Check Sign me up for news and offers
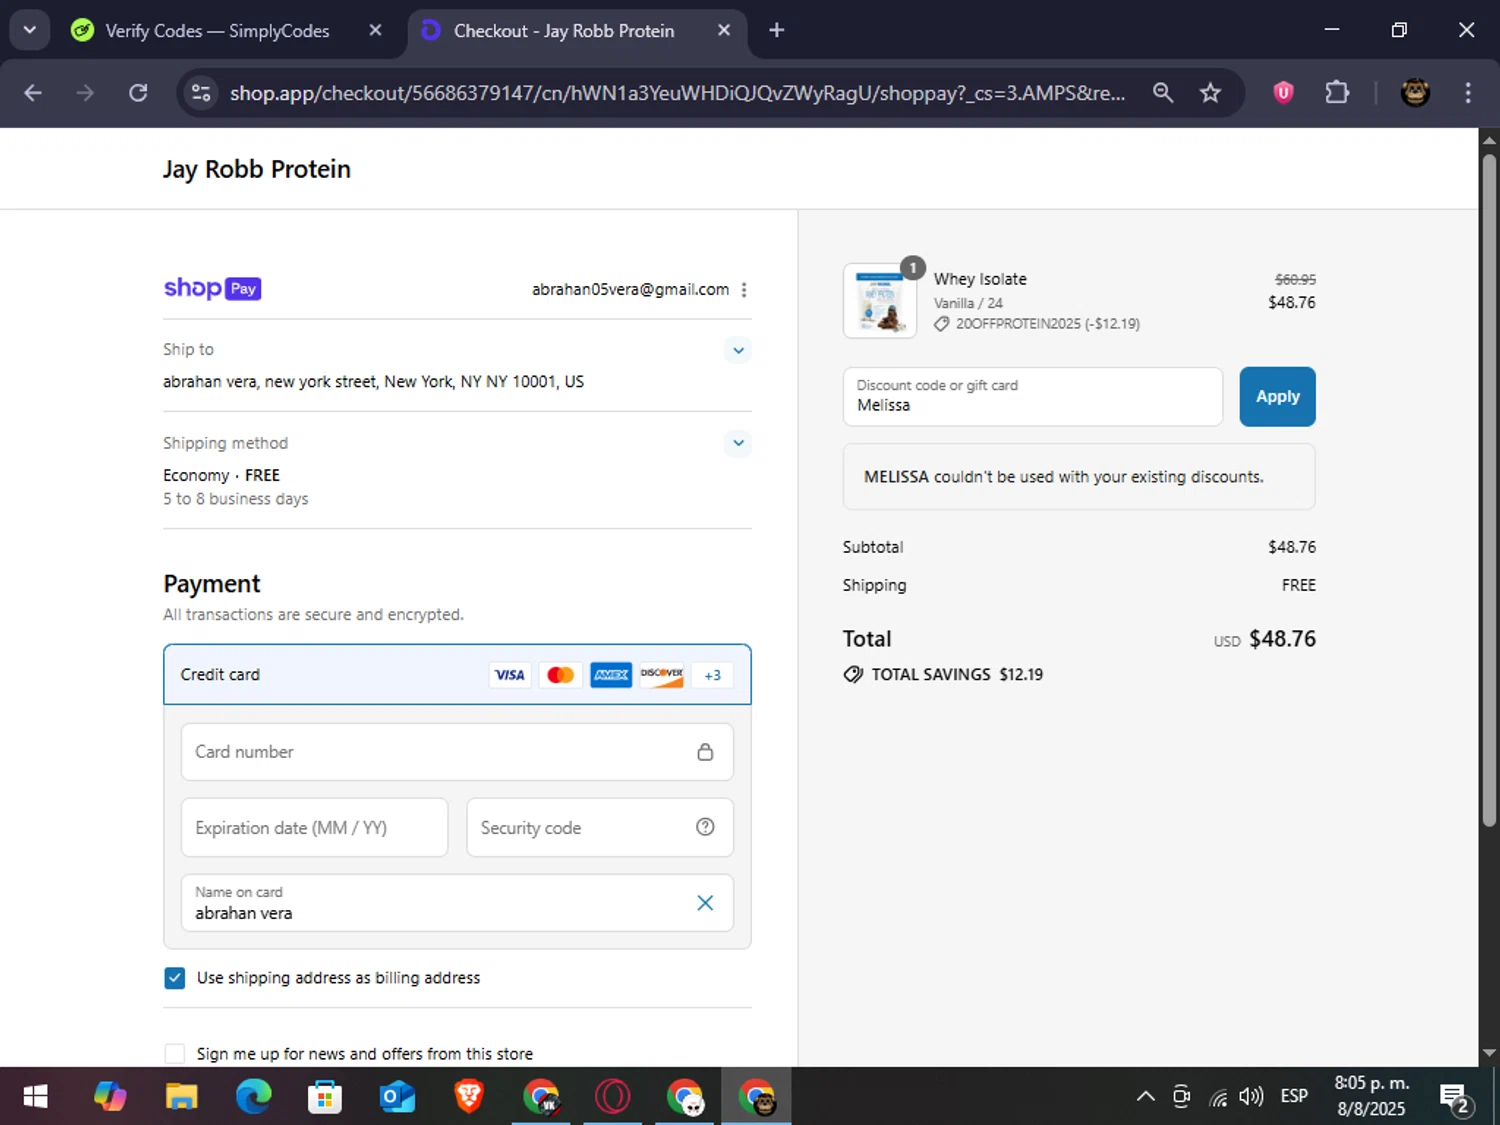The width and height of the screenshot is (1500, 1125). click(x=175, y=1054)
